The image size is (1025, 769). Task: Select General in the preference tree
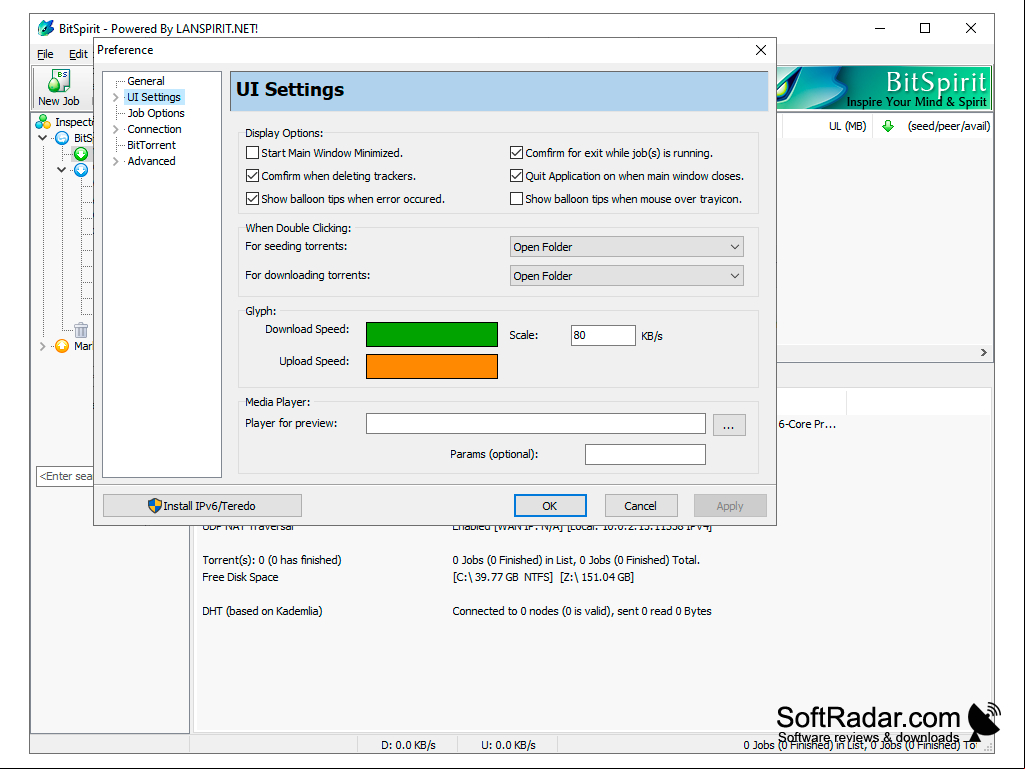(146, 81)
